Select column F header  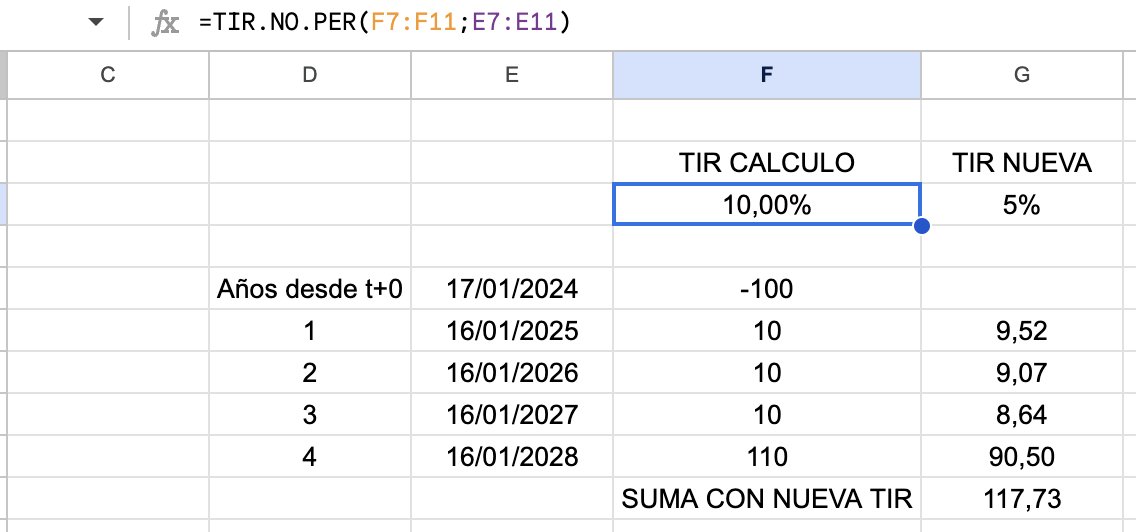point(767,75)
